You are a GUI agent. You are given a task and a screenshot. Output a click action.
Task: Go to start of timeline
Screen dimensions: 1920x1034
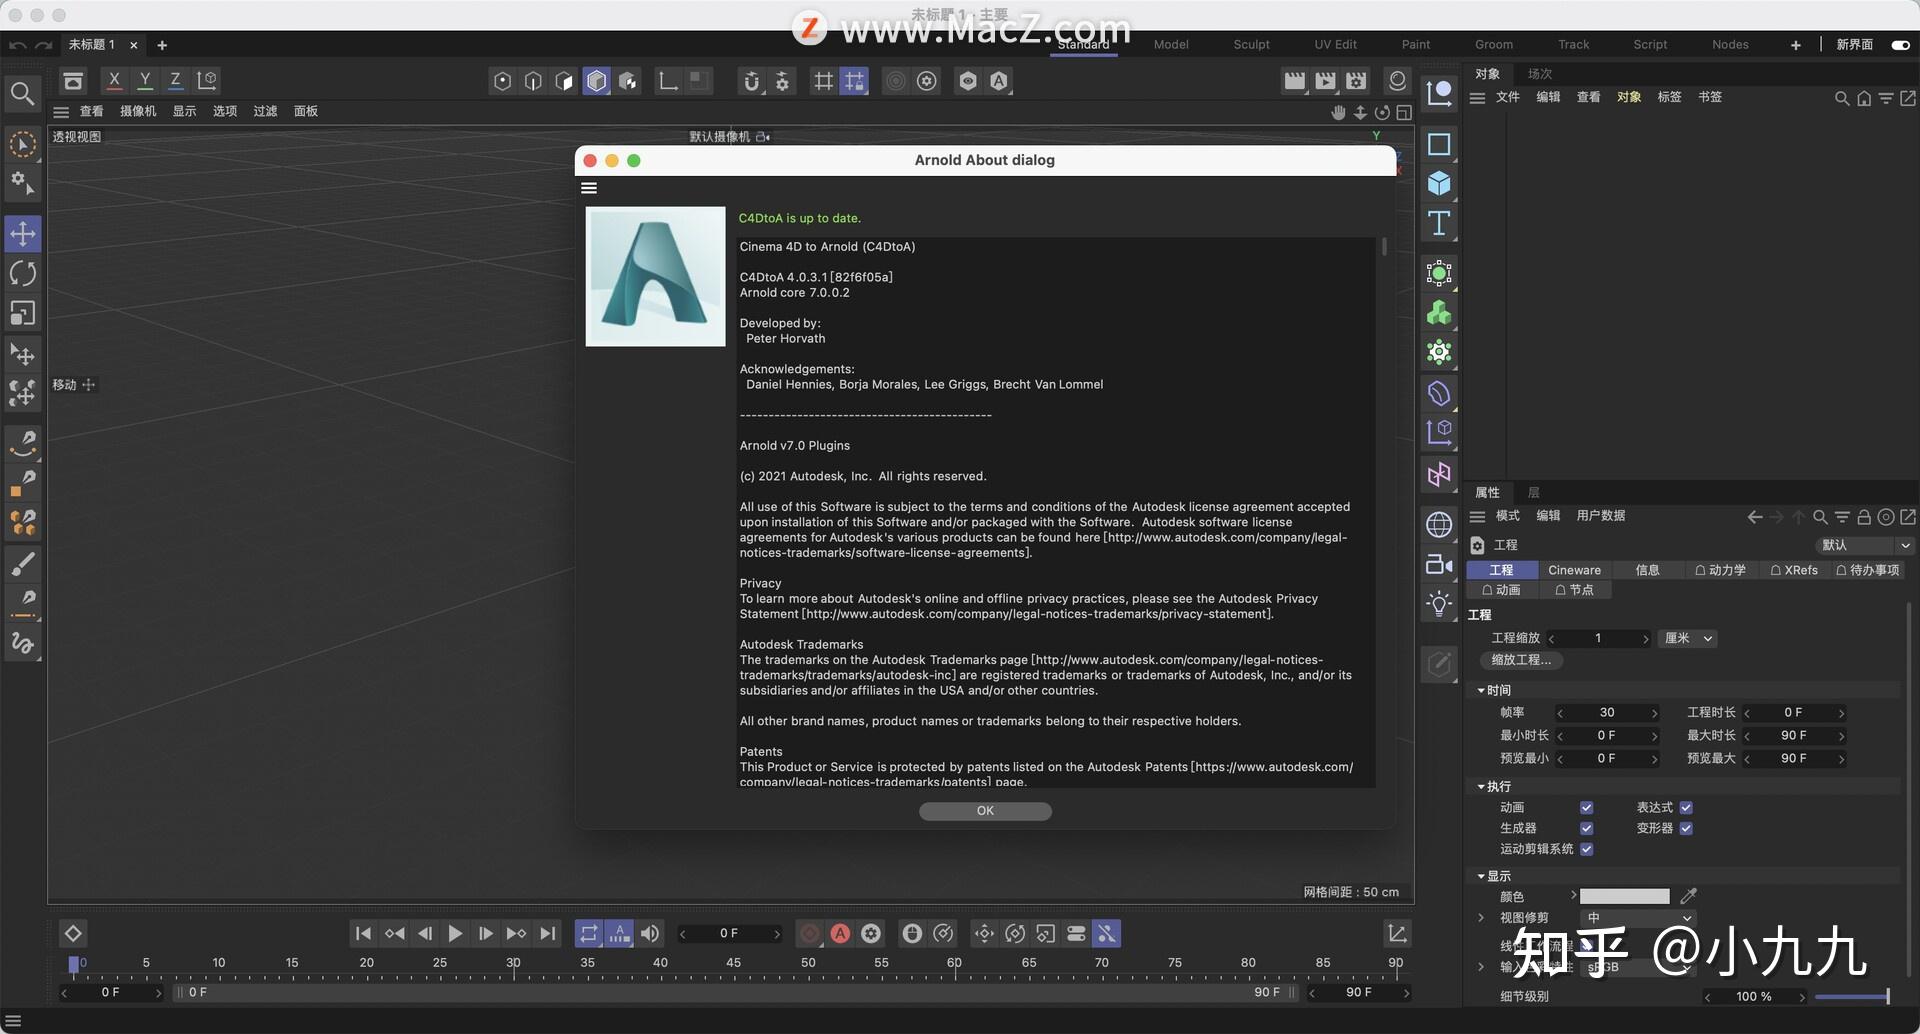[x=363, y=933]
